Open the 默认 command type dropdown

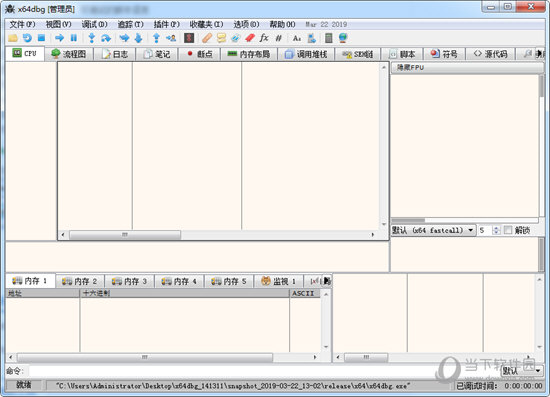pos(522,371)
